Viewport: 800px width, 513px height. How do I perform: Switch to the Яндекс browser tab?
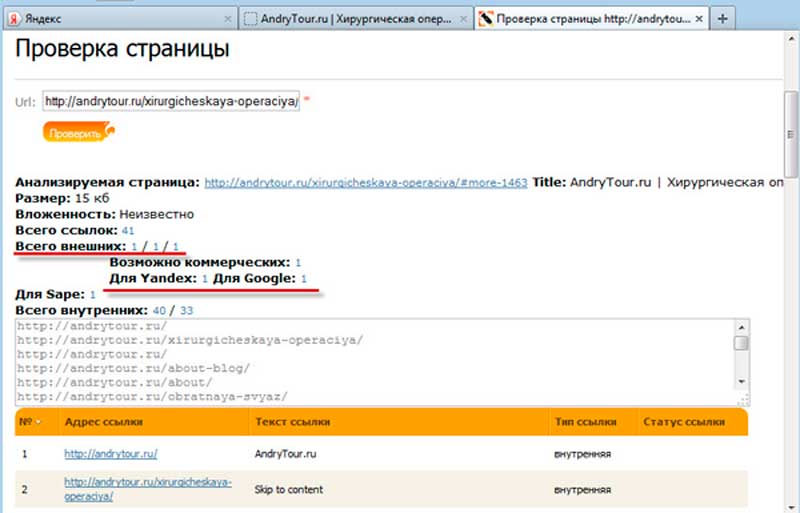pos(120,19)
